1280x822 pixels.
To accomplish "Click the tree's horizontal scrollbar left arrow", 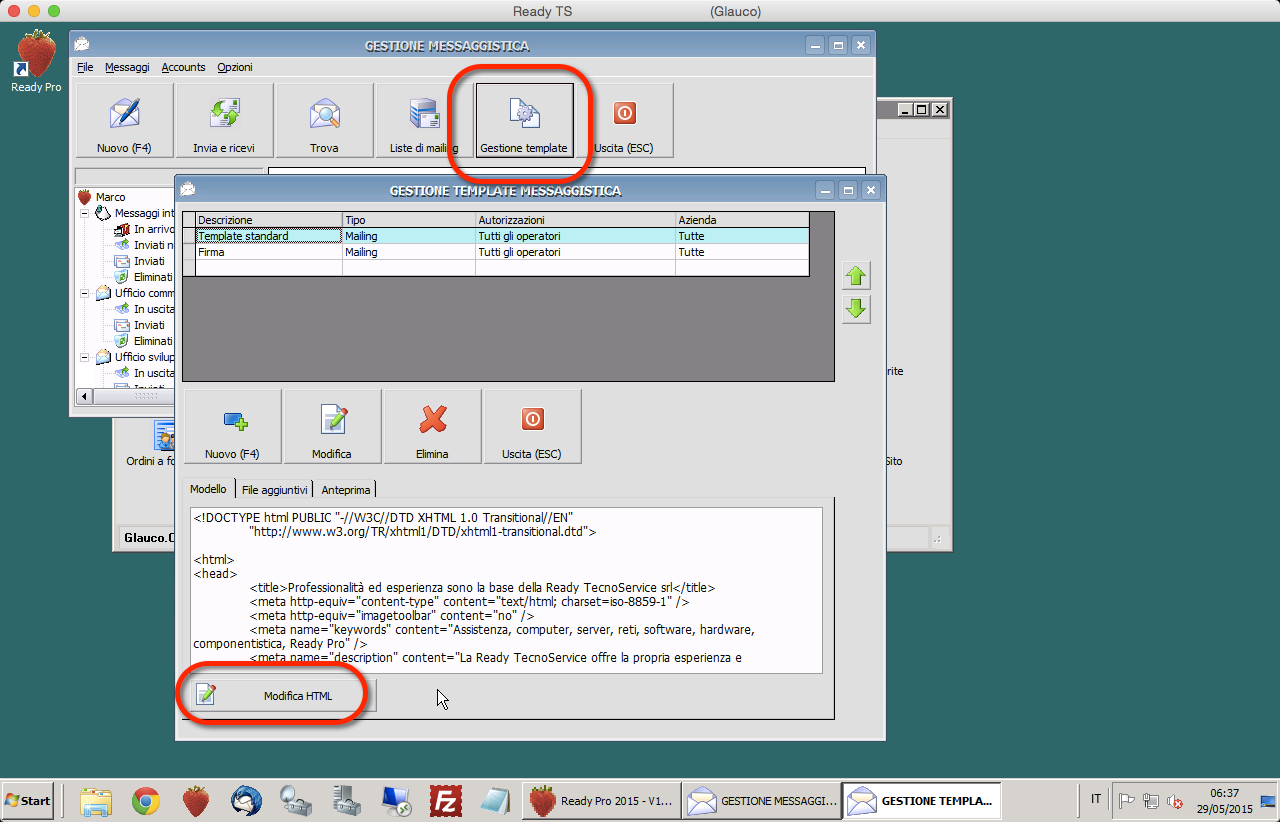I will tap(84, 397).
